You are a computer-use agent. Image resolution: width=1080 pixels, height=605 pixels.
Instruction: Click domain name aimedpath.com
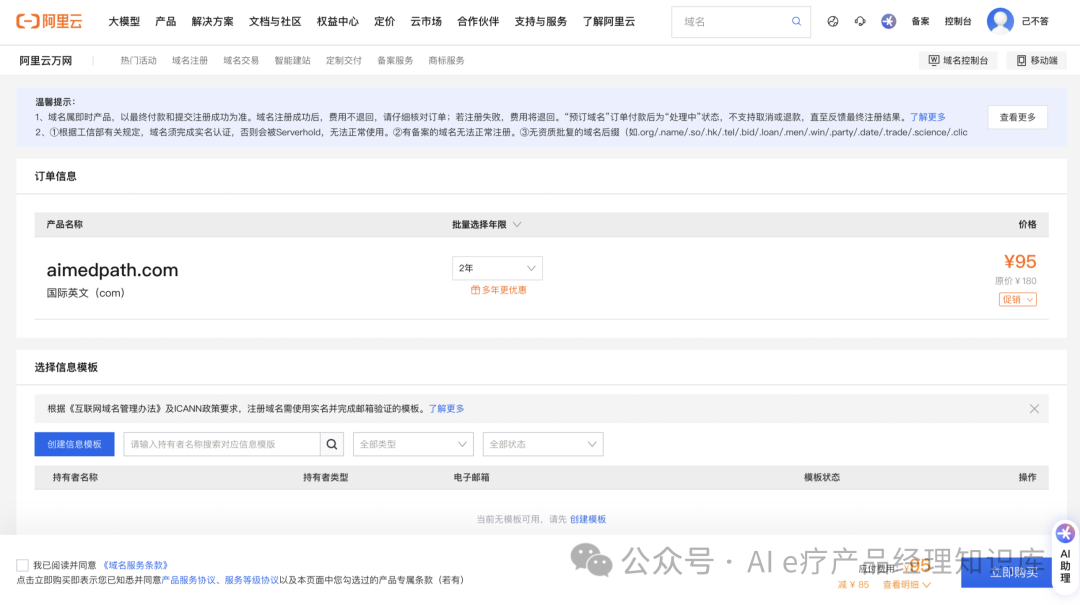pos(112,270)
